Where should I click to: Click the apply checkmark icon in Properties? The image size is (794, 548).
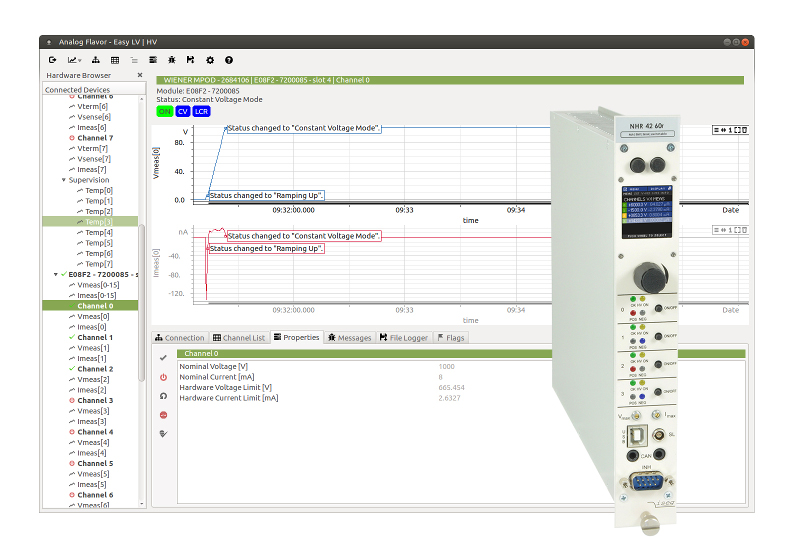(x=163, y=358)
